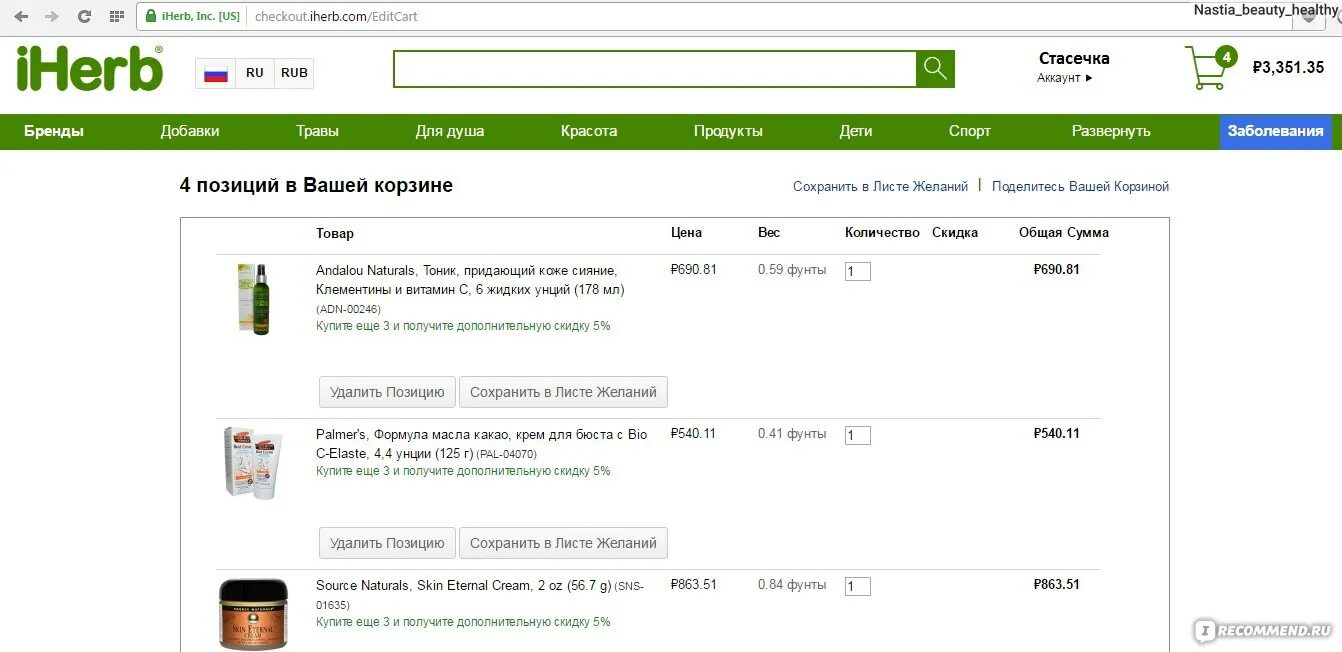Open Andalou Naturals tonic product link
Screen dimensions: 1342x652
[x=470, y=280]
